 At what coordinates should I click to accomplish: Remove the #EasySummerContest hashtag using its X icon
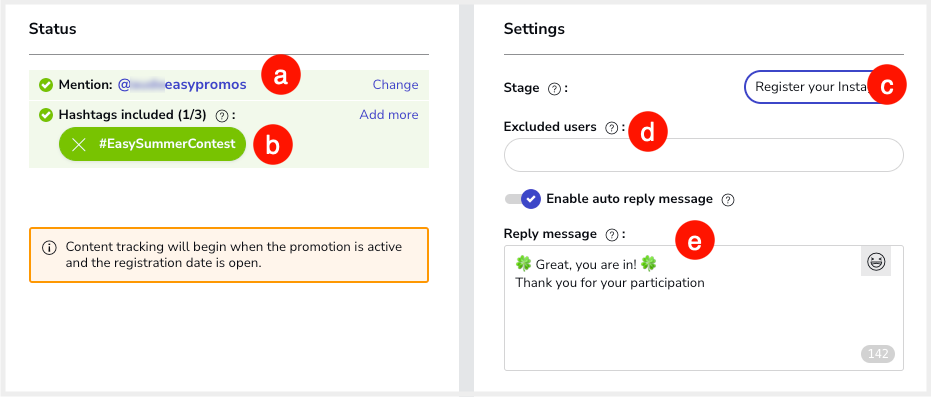[x=78, y=144]
